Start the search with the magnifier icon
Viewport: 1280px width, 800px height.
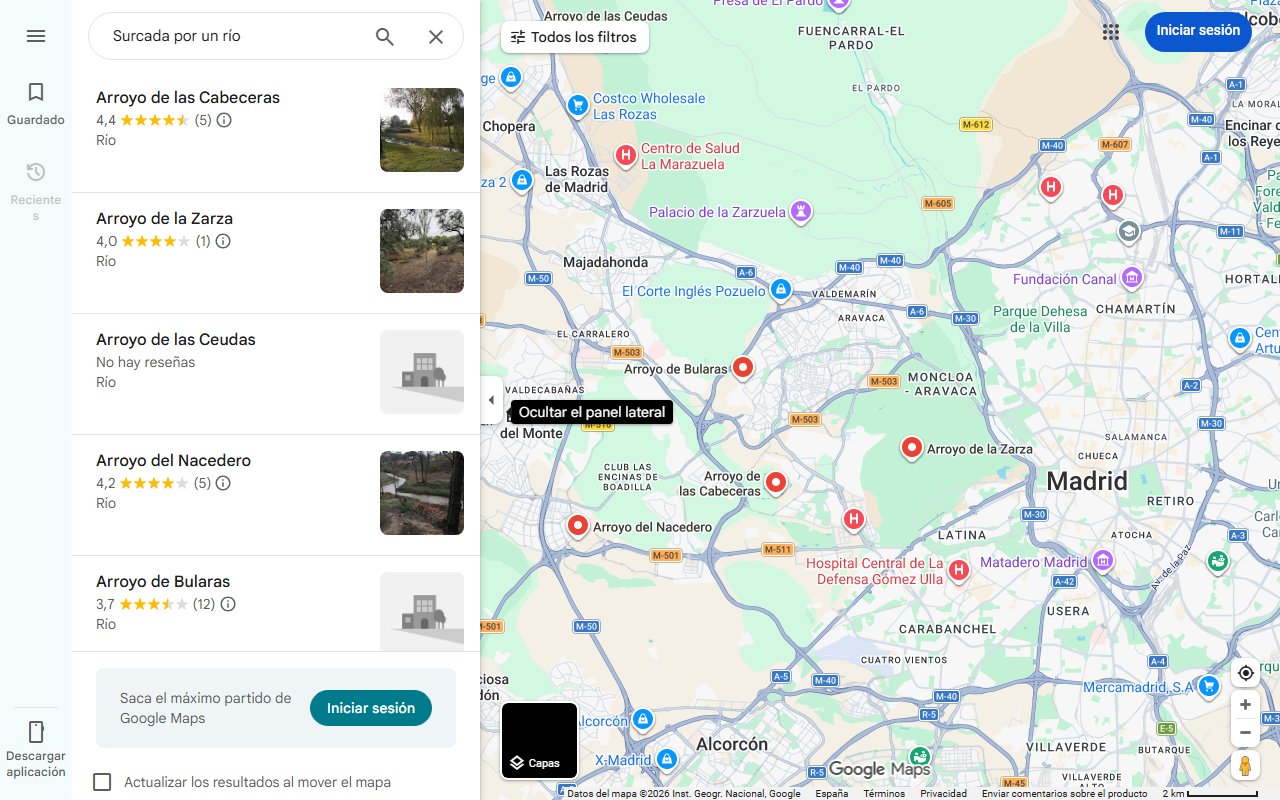384,36
